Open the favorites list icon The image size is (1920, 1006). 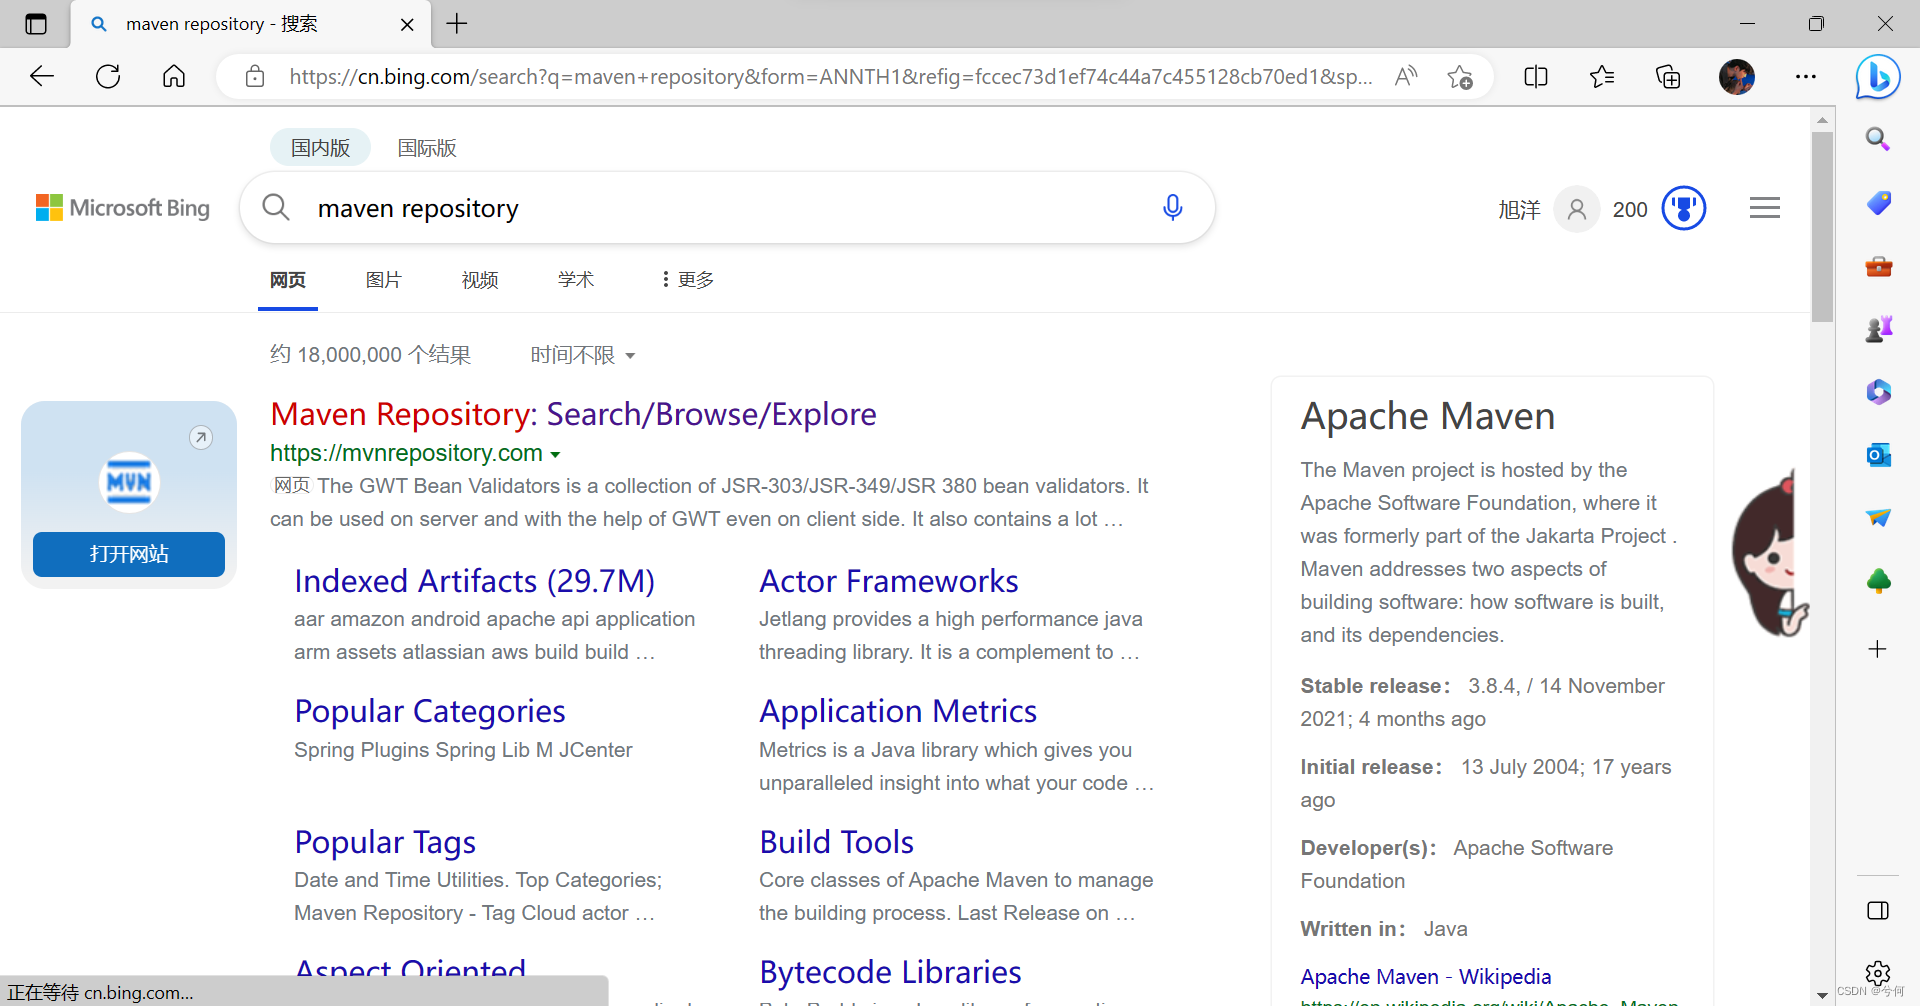(x=1602, y=77)
